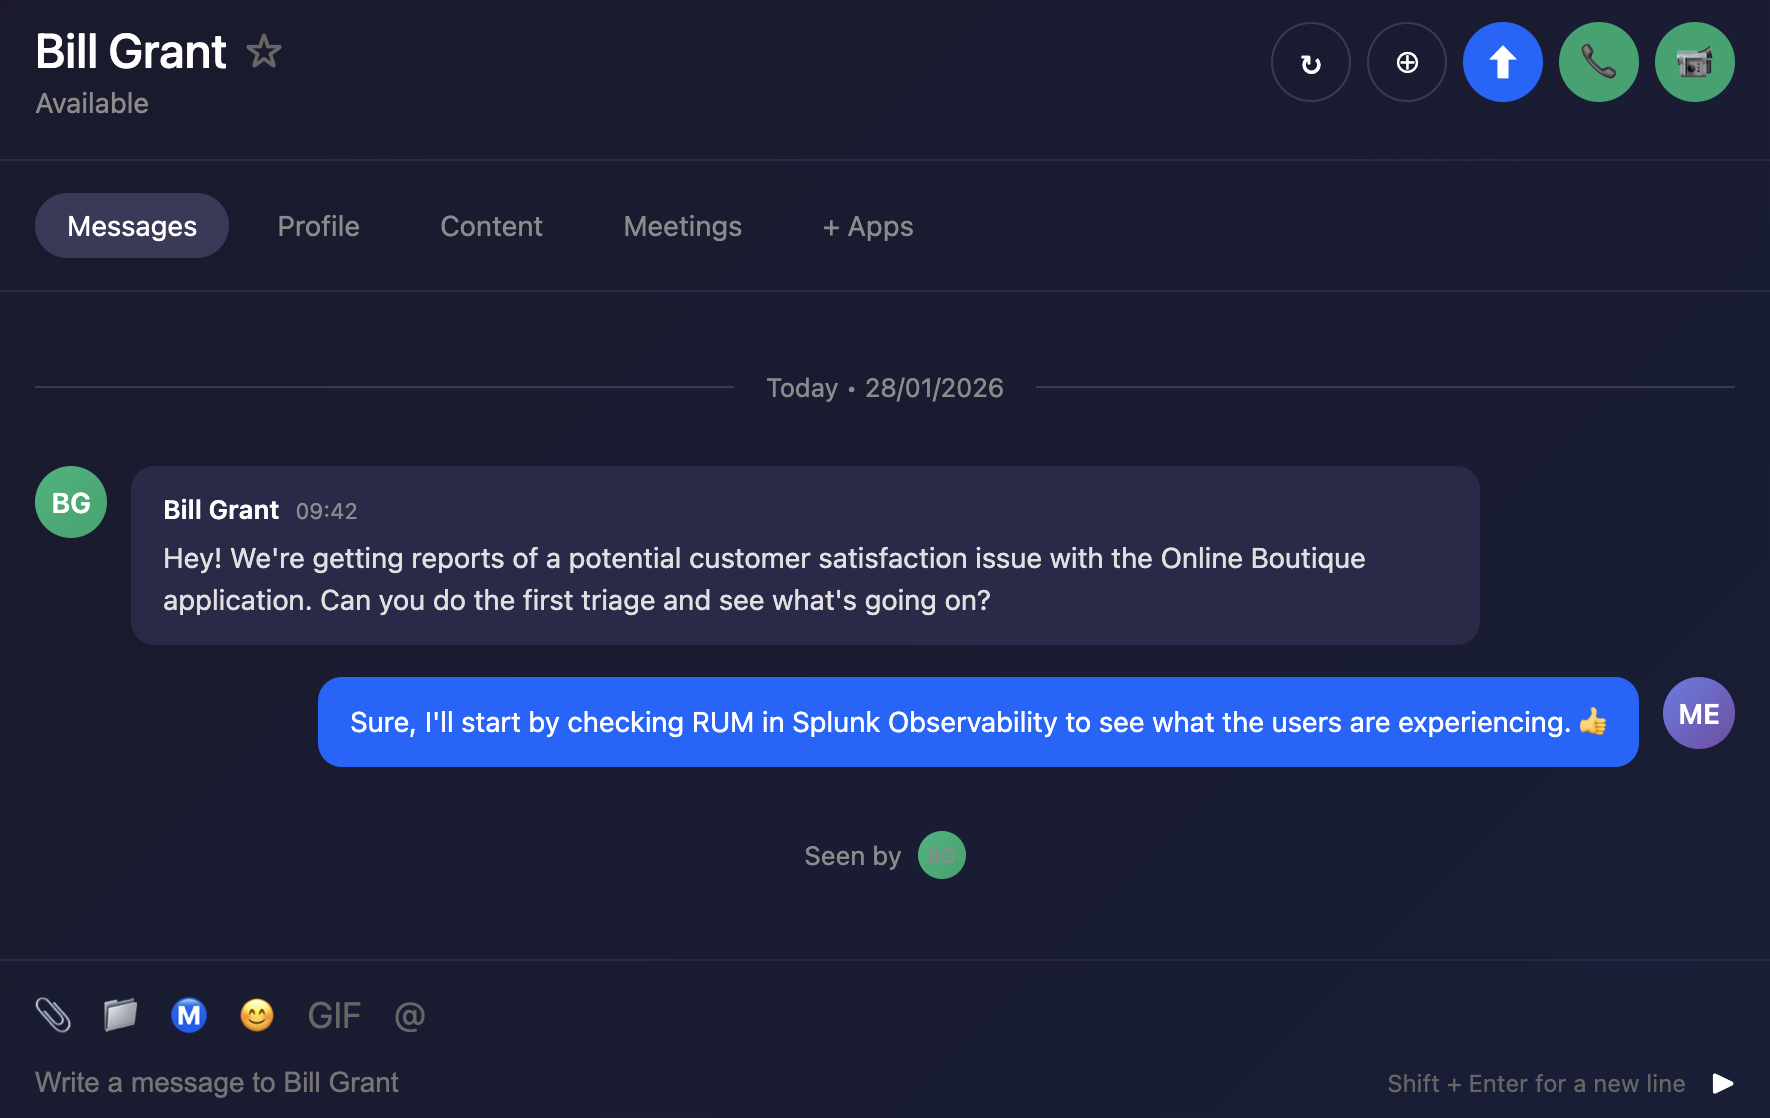Toggle favorite star next to Bill Grant
This screenshot has width=1770, height=1118.
(x=264, y=51)
